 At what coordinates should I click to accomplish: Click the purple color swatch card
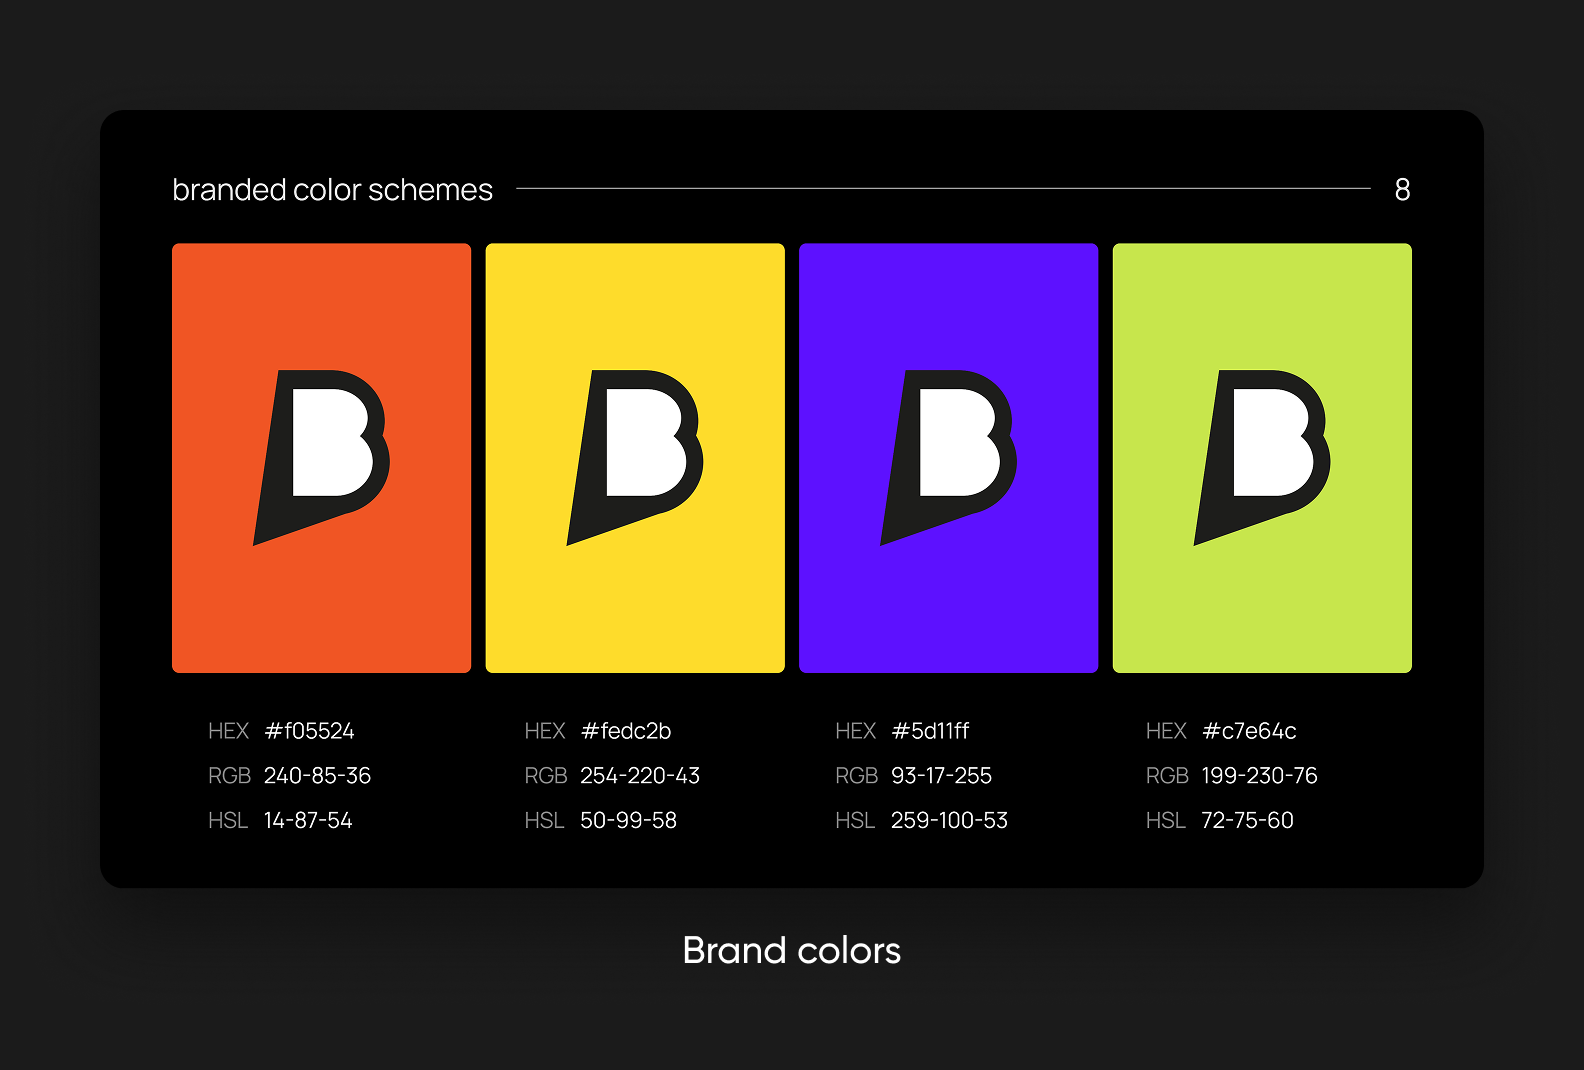[x=948, y=458]
